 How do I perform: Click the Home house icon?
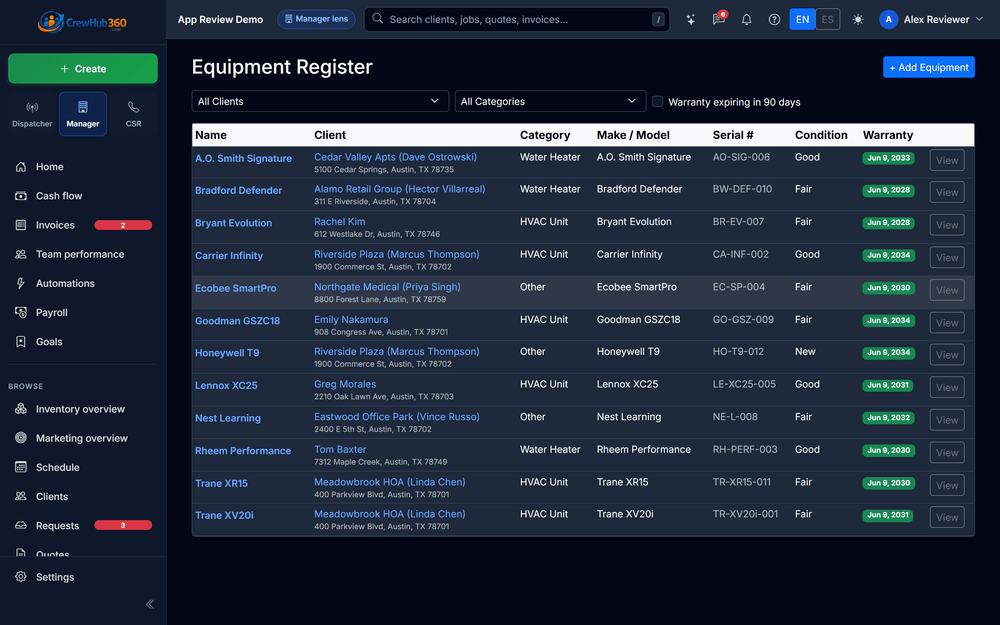[x=21, y=166]
